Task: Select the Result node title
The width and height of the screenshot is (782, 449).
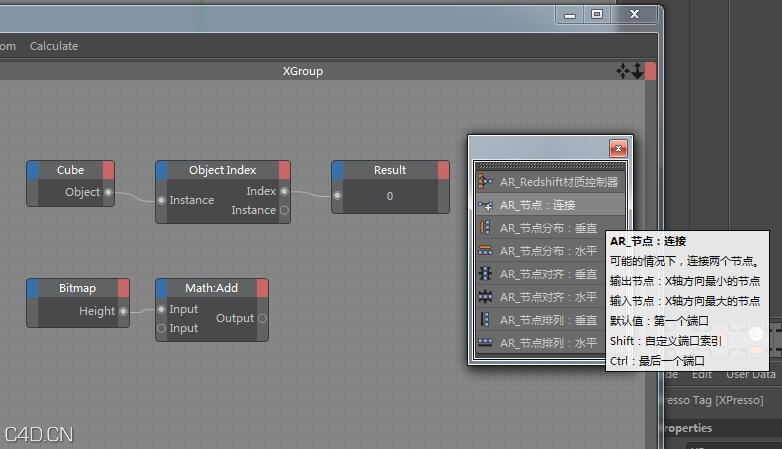Action: pos(390,170)
